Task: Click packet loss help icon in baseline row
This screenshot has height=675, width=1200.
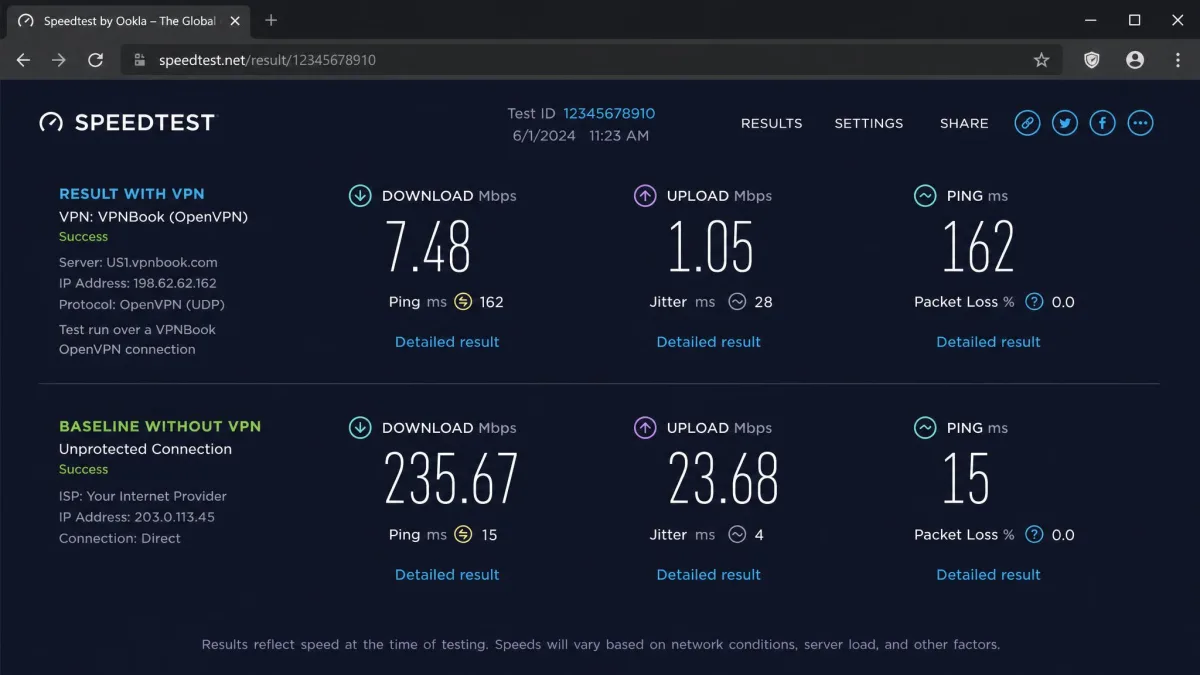Action: coord(1035,535)
